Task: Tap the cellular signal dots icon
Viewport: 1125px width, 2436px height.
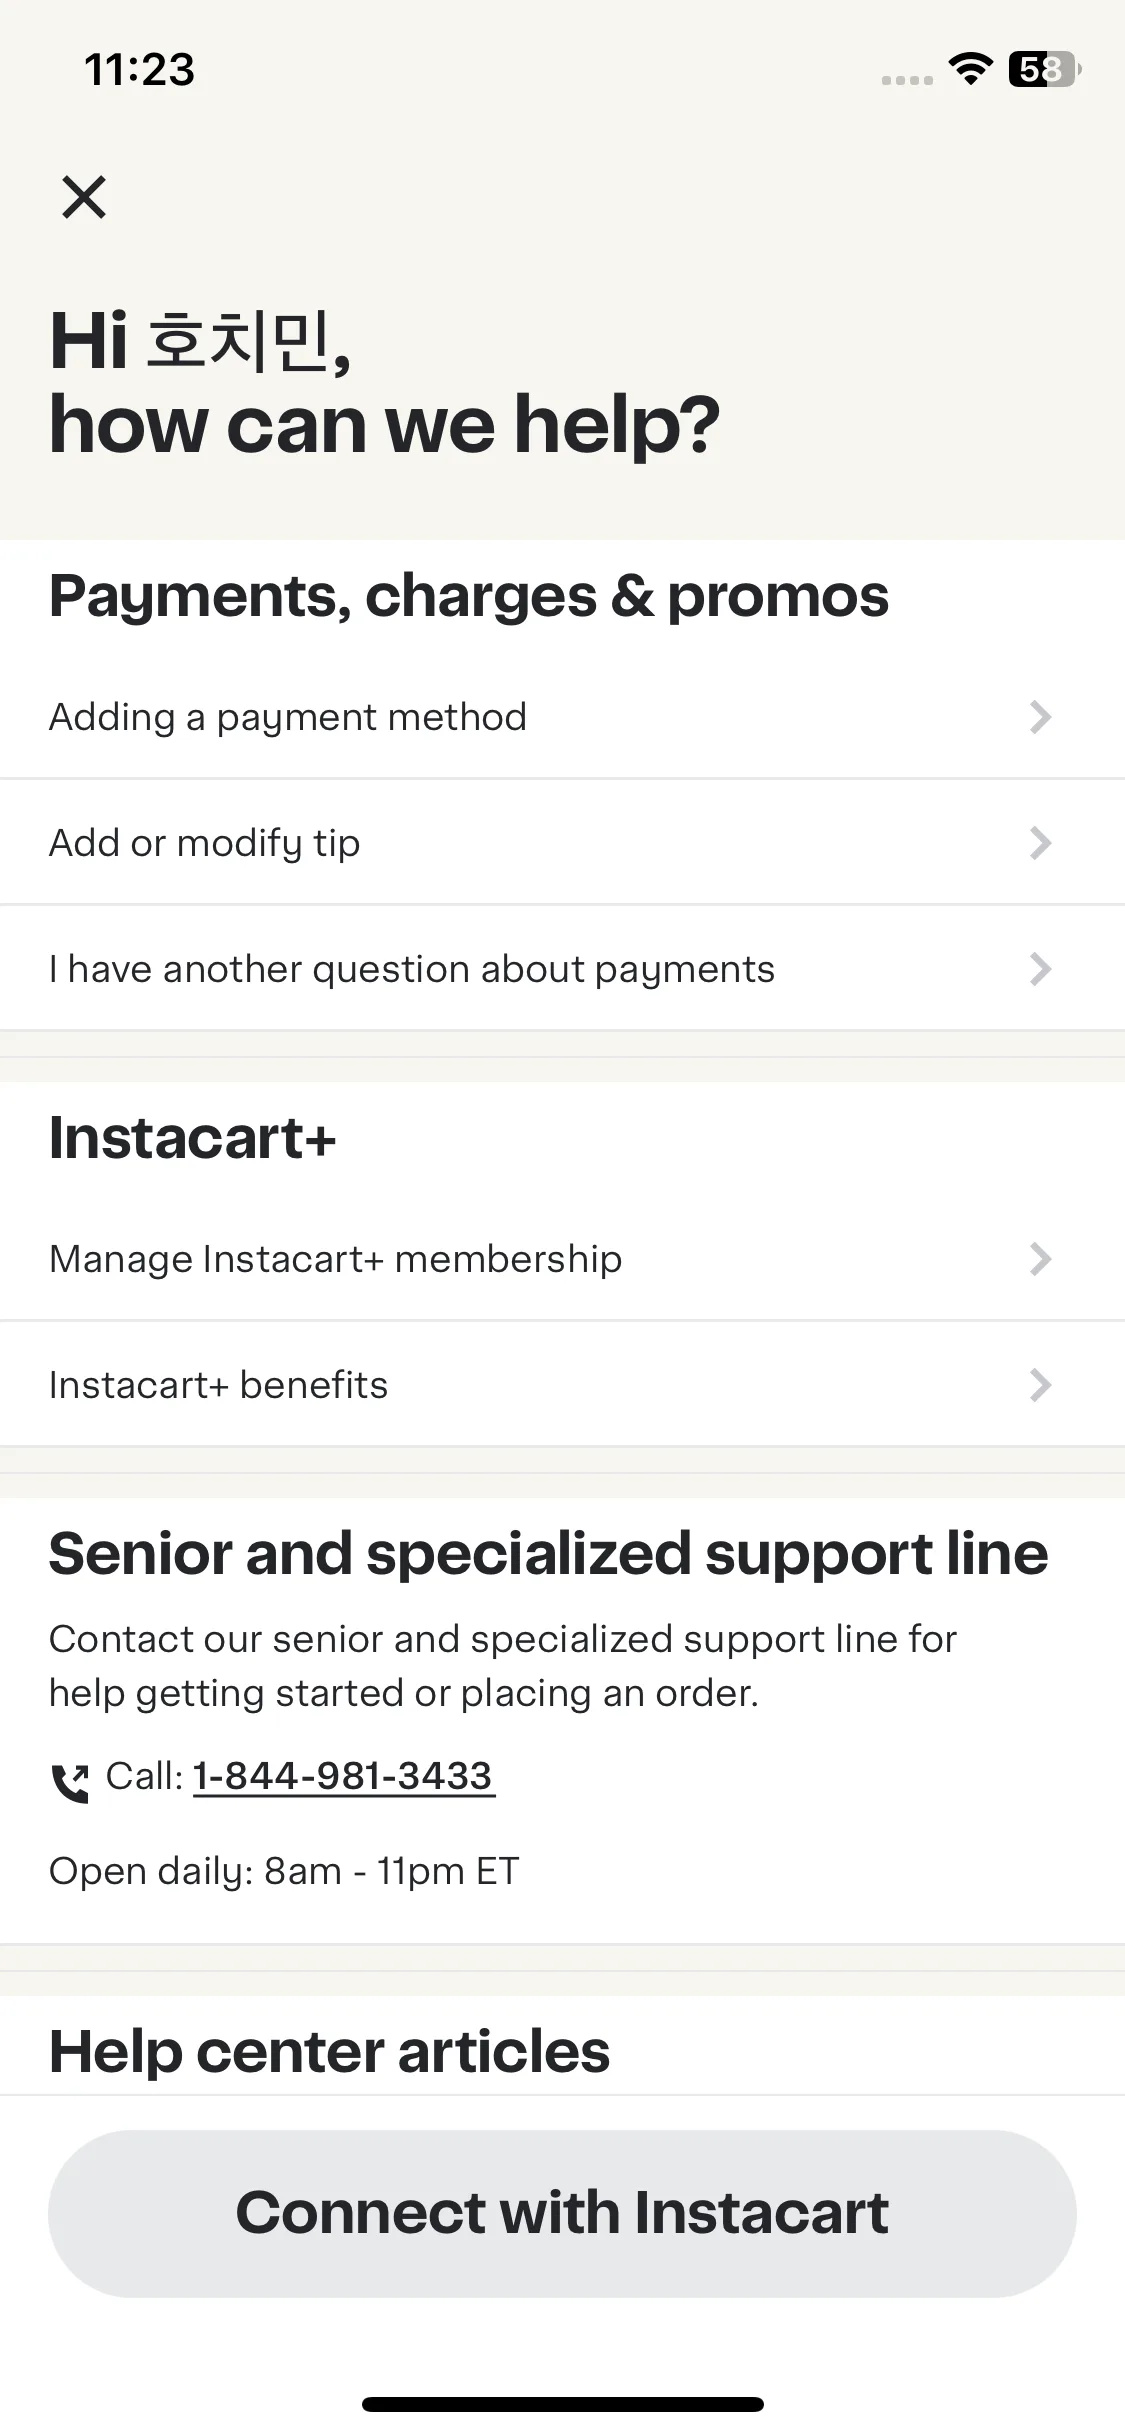Action: (907, 79)
